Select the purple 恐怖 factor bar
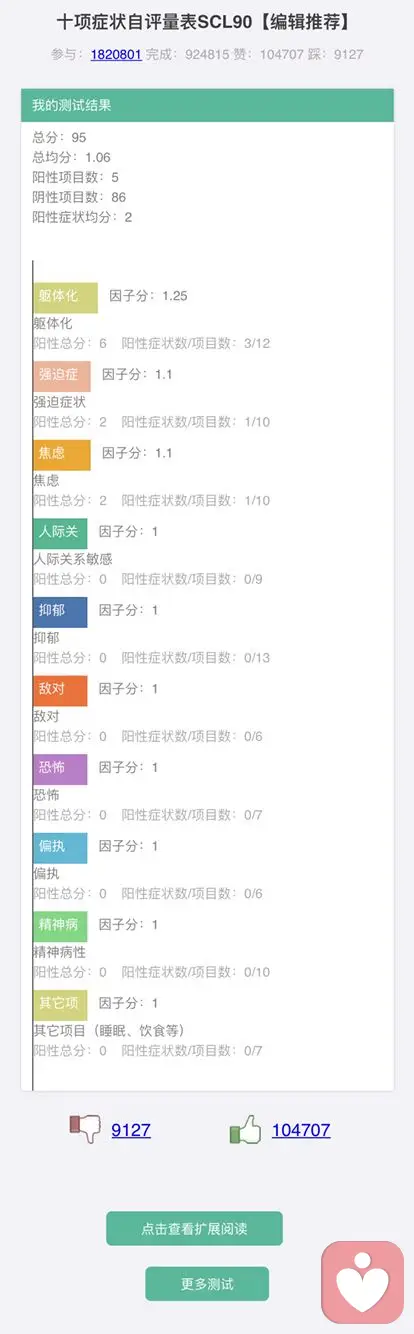 pyautogui.click(x=60, y=769)
